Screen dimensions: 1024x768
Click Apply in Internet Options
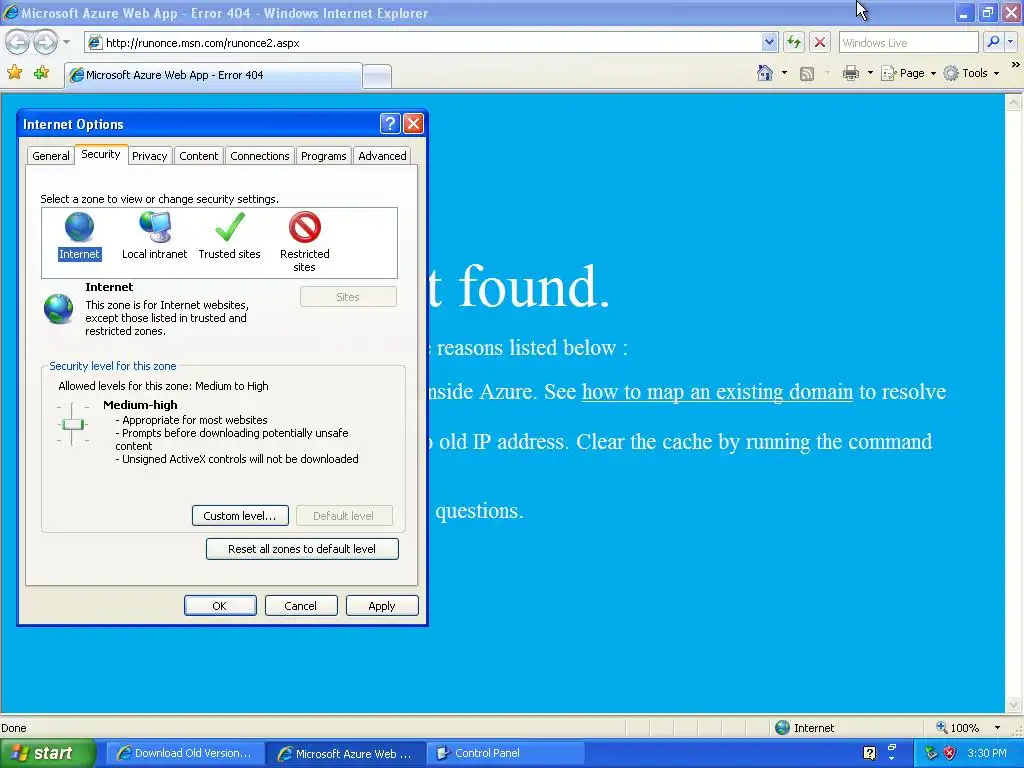pyautogui.click(x=381, y=605)
